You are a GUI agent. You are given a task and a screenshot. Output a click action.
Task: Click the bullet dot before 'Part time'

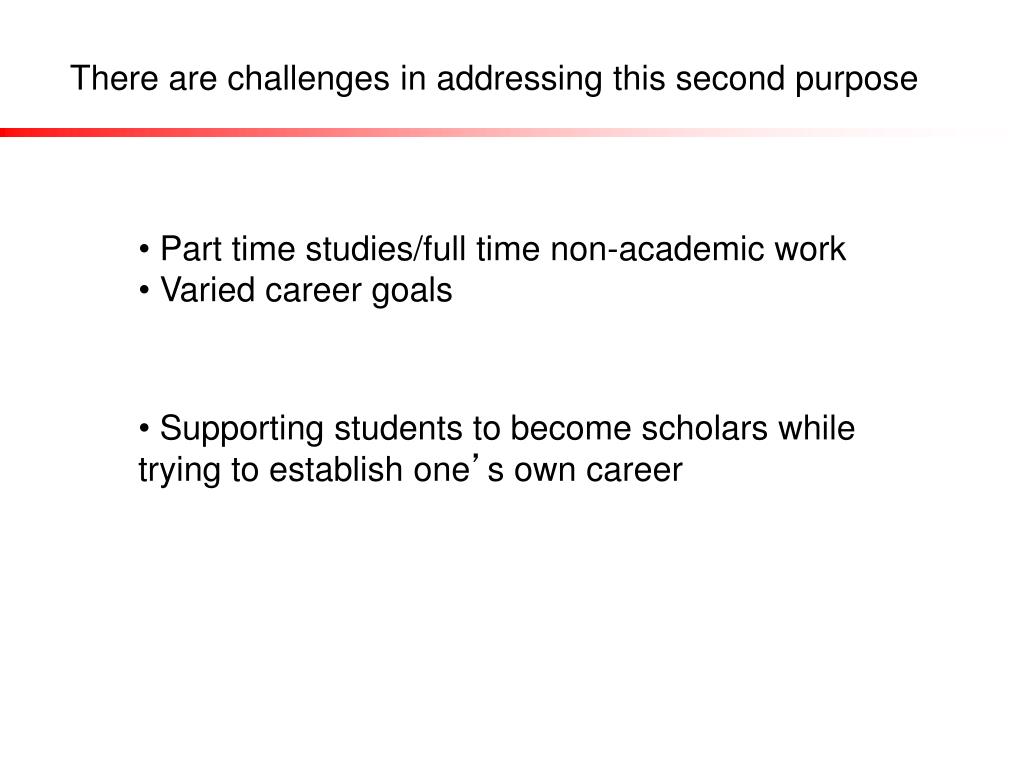click(144, 250)
